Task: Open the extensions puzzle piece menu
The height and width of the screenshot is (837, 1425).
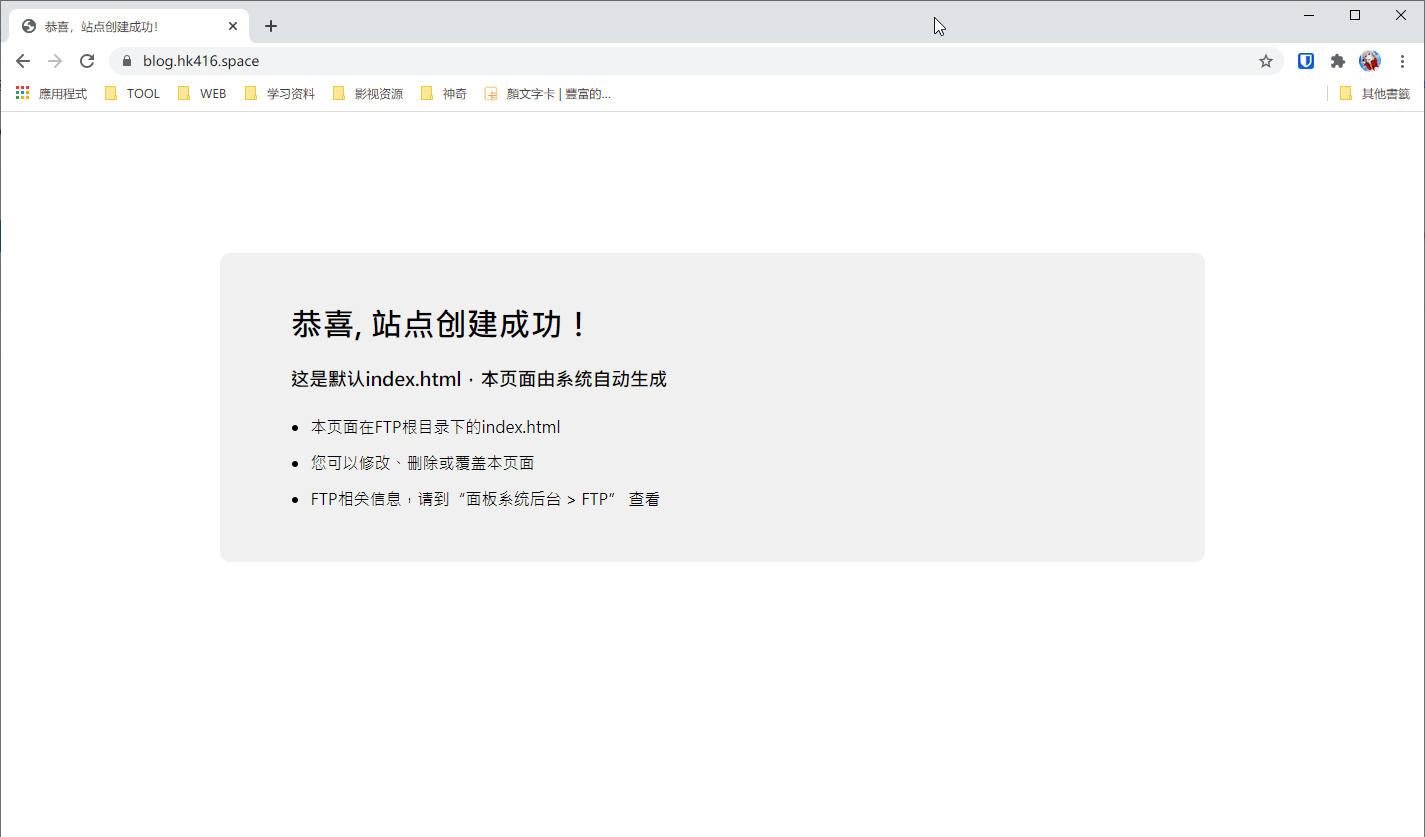Action: coord(1338,61)
